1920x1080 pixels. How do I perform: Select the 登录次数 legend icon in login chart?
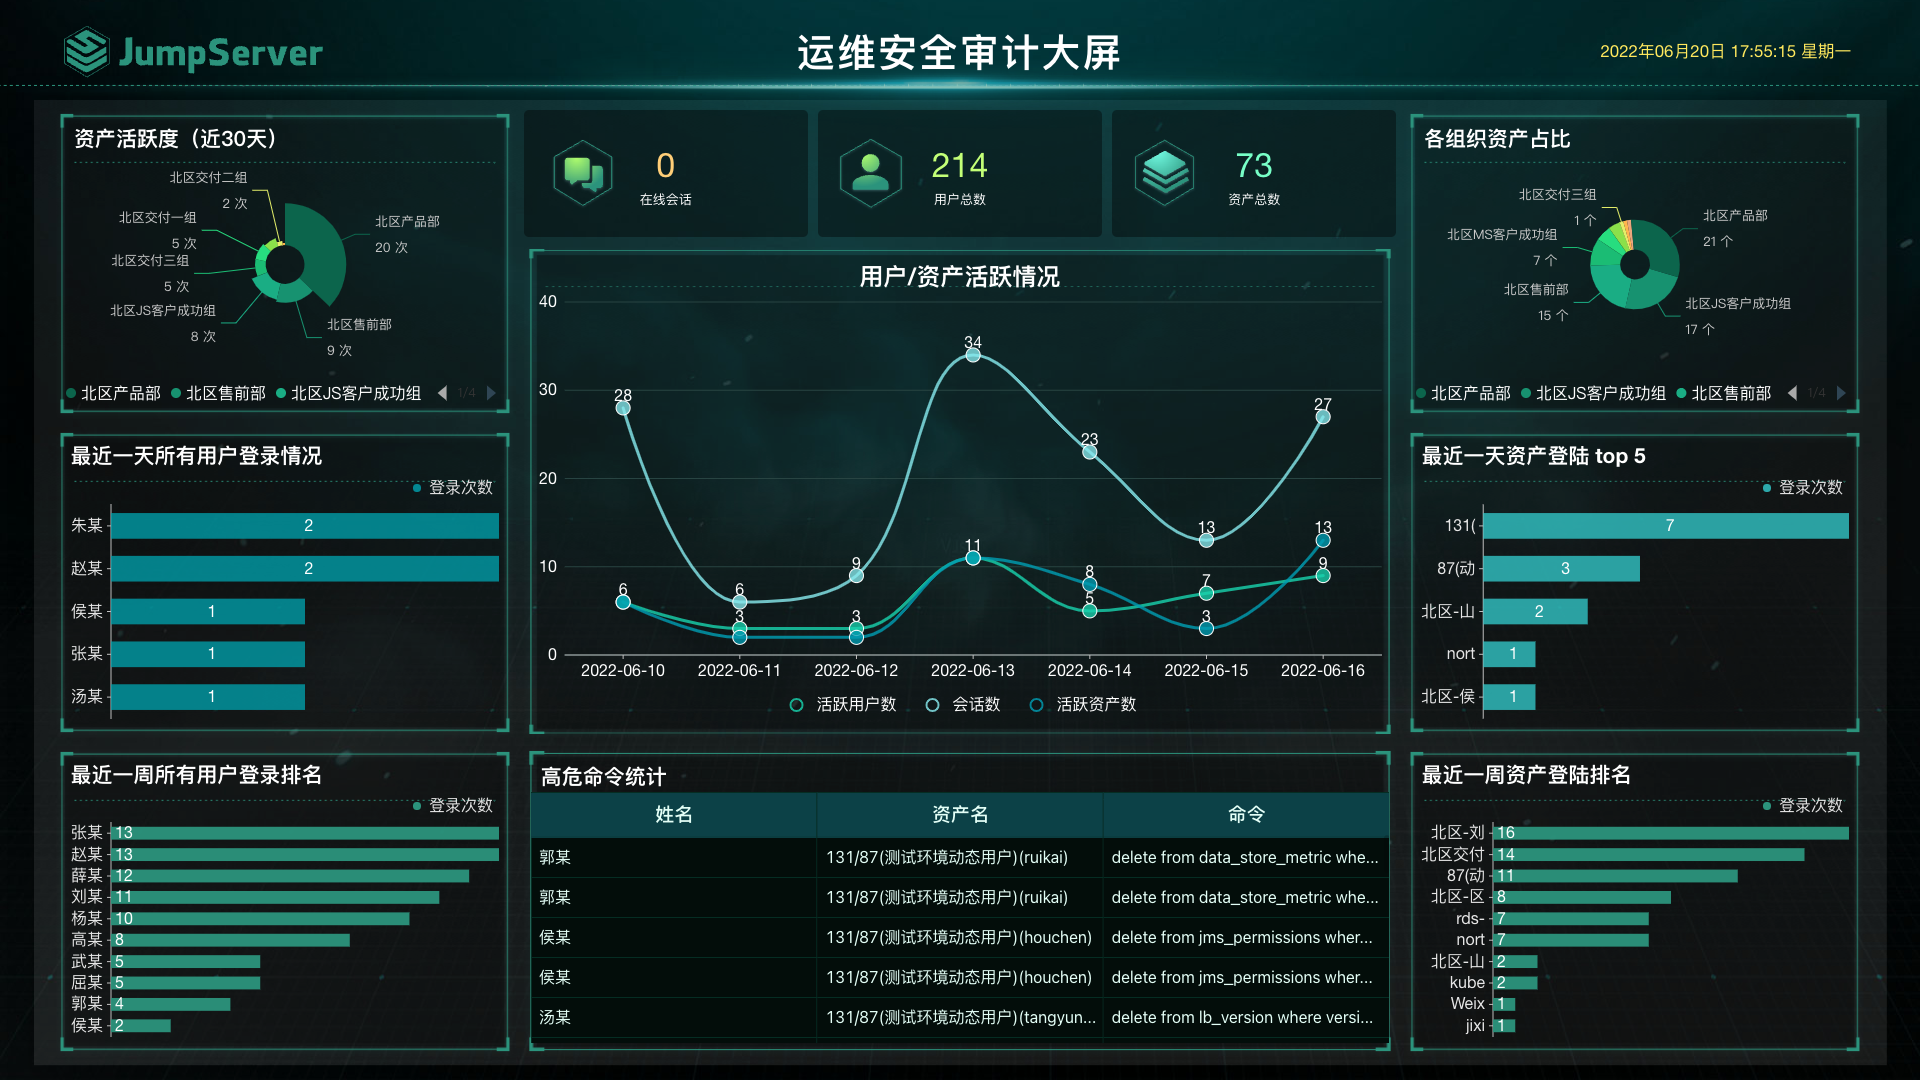(x=415, y=488)
